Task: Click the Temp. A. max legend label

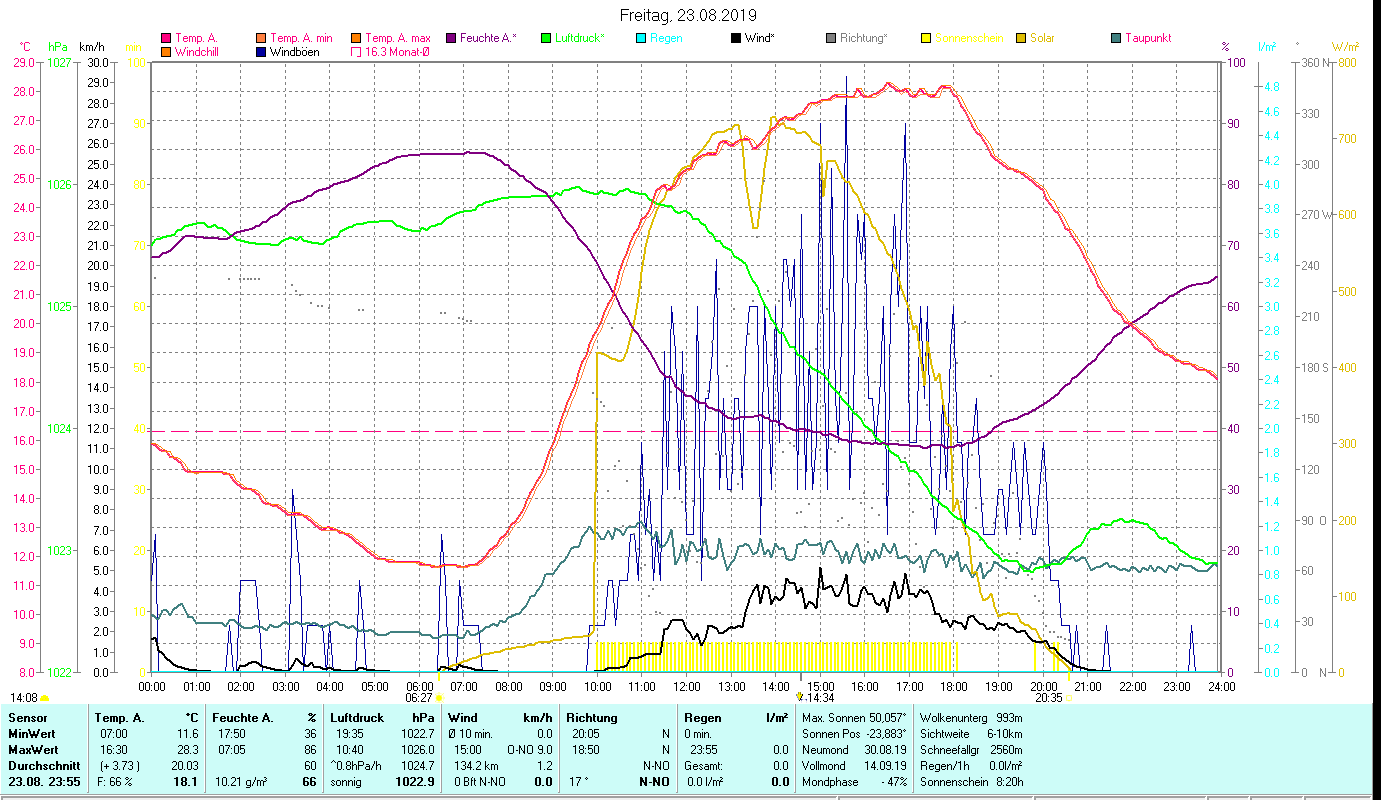Action: point(398,38)
